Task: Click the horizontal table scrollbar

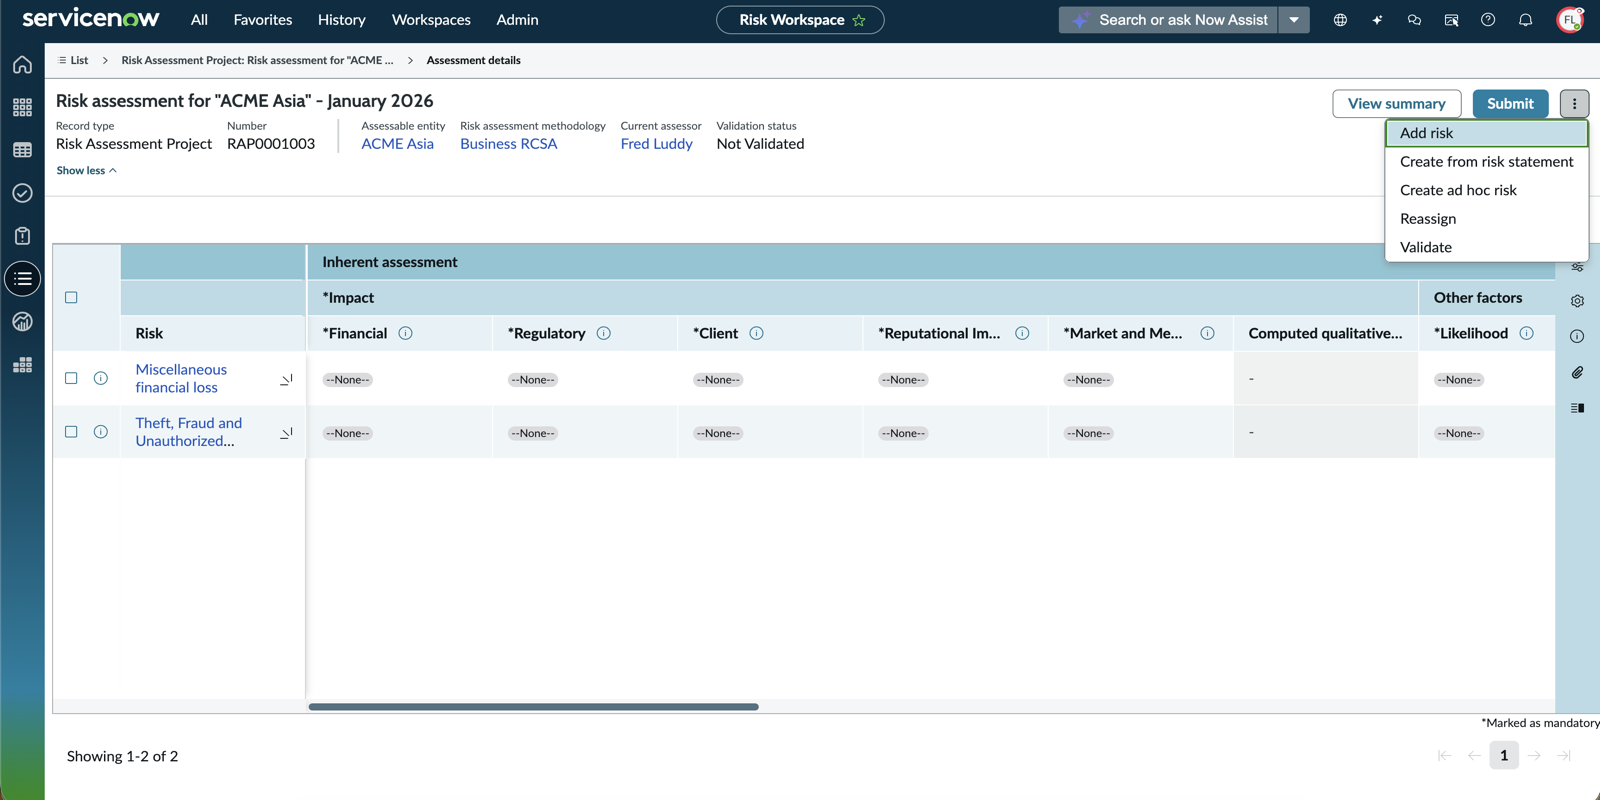Action: click(533, 706)
